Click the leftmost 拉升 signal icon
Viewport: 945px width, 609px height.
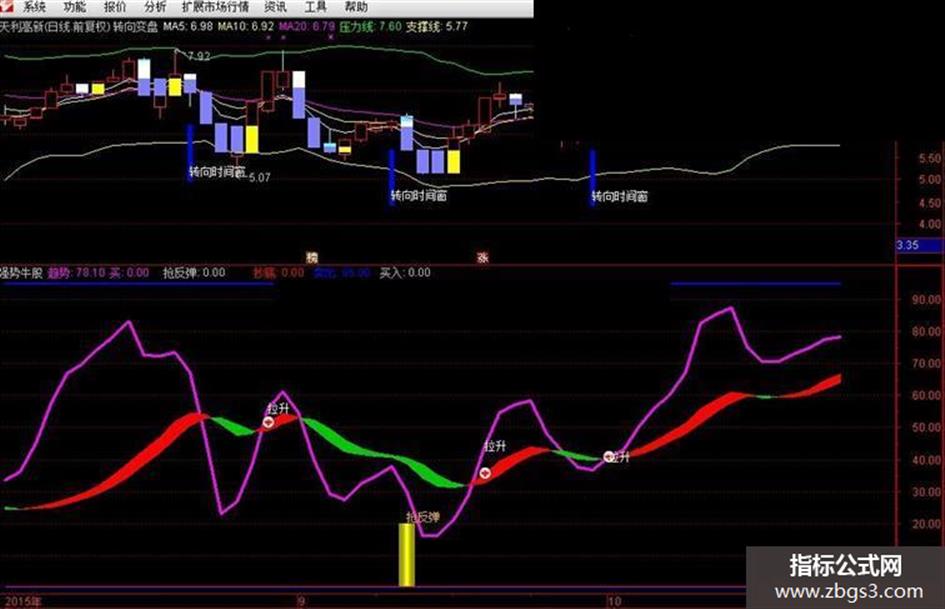pyautogui.click(x=269, y=422)
